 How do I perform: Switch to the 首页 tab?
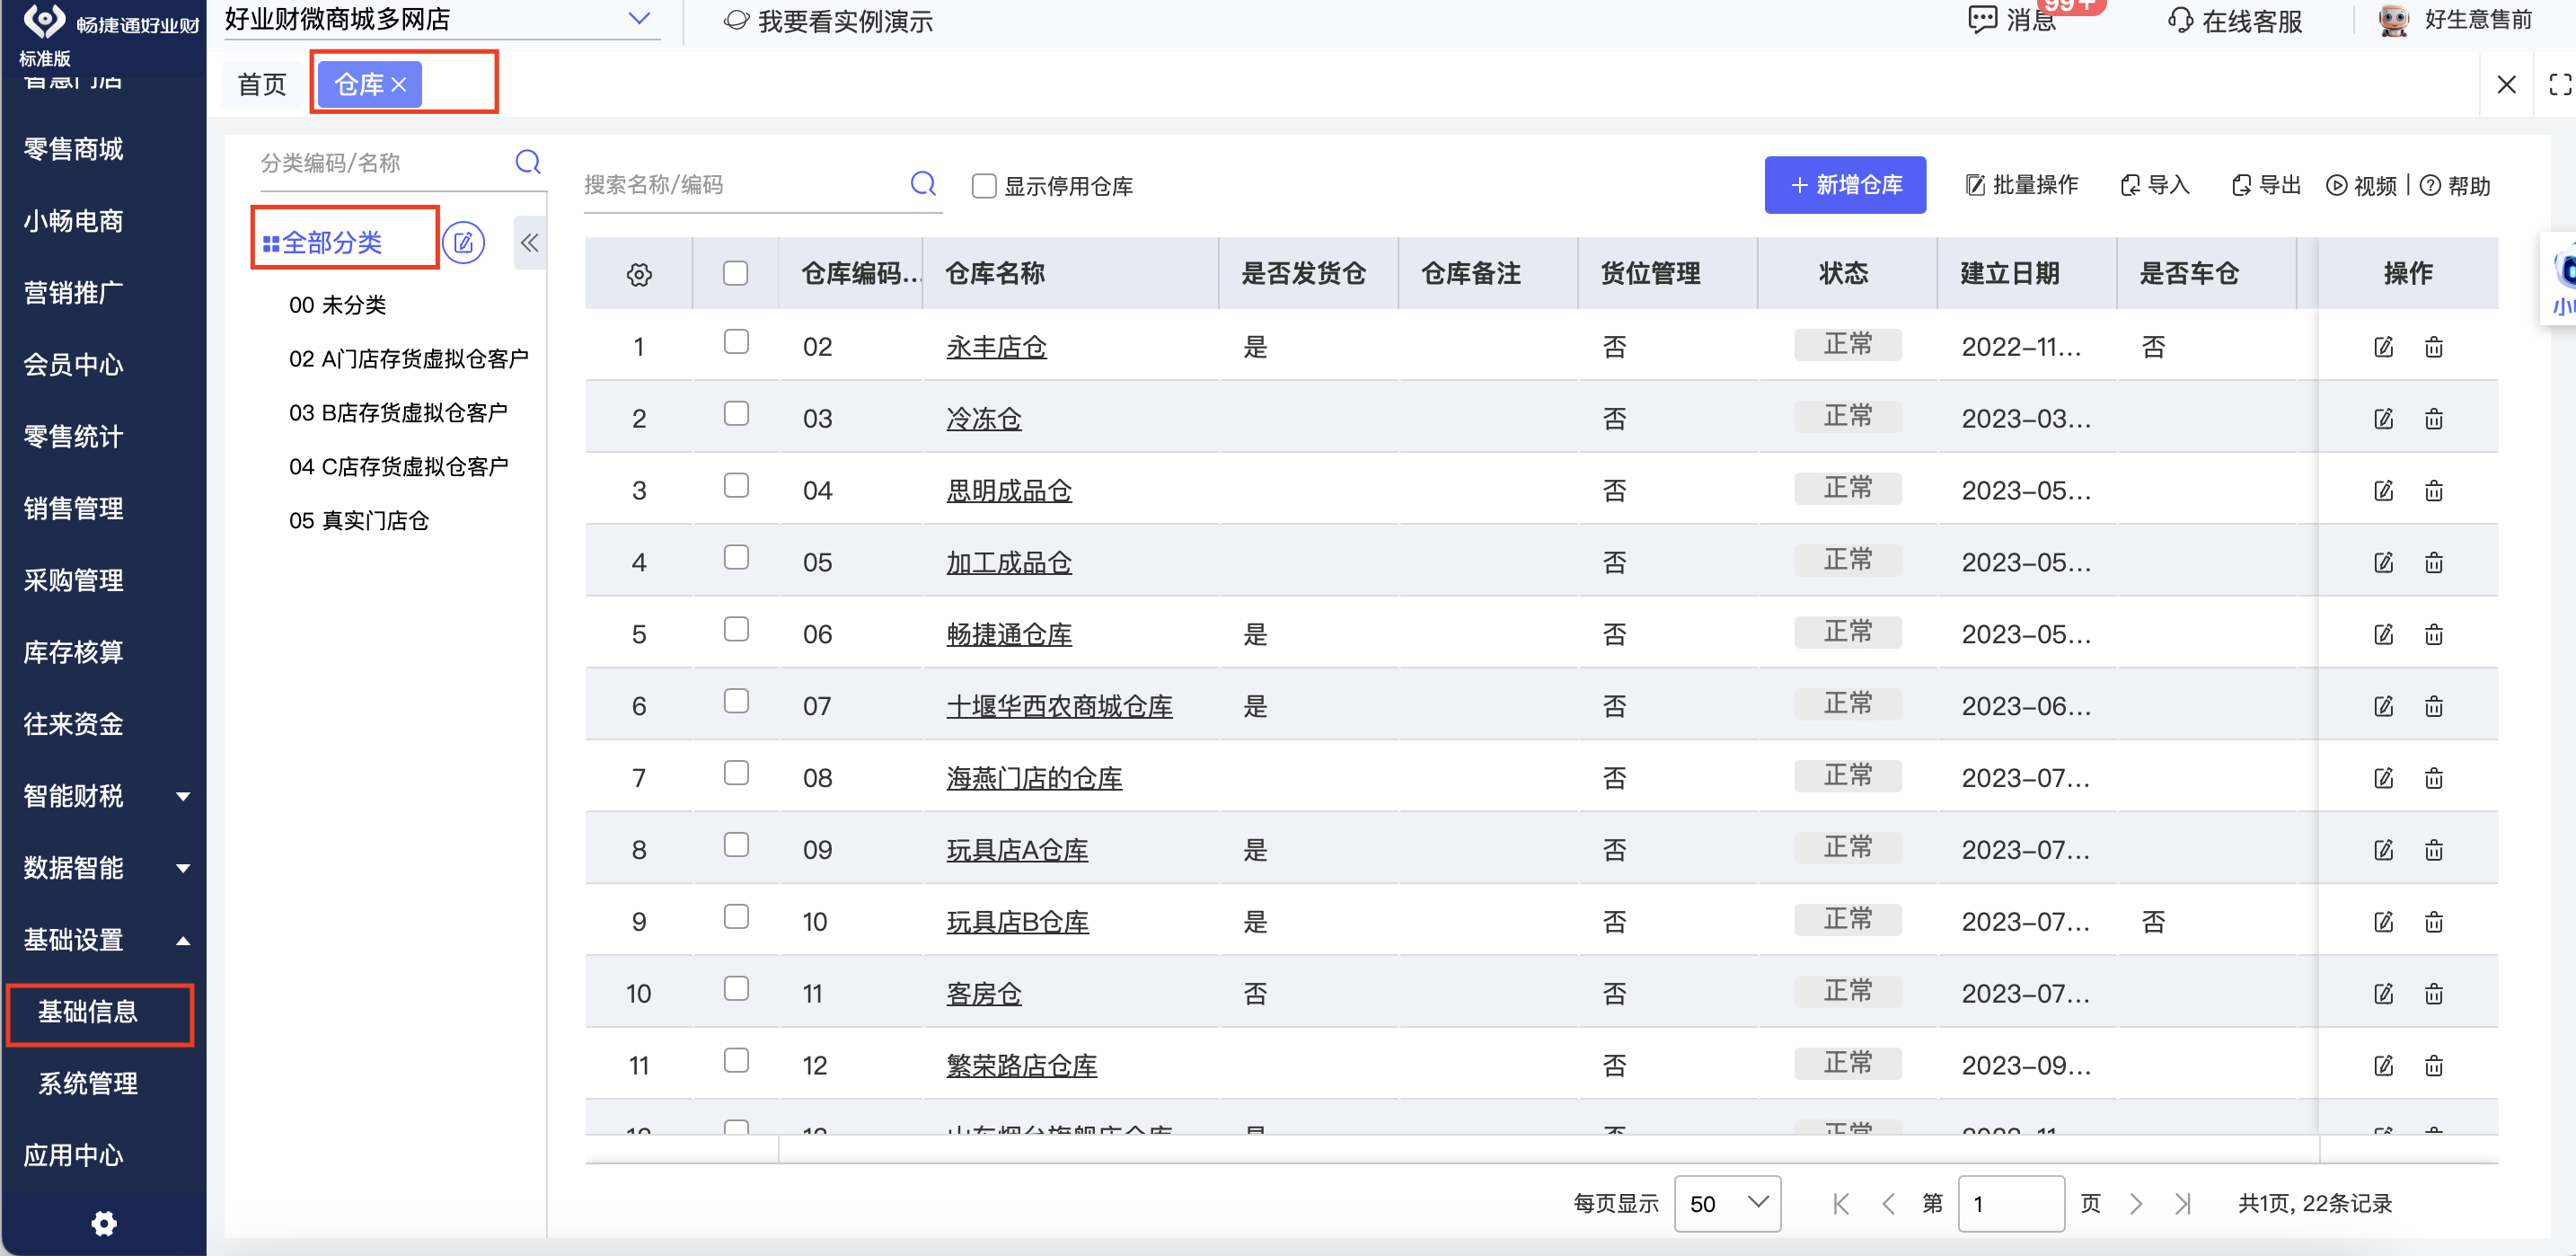coord(262,85)
